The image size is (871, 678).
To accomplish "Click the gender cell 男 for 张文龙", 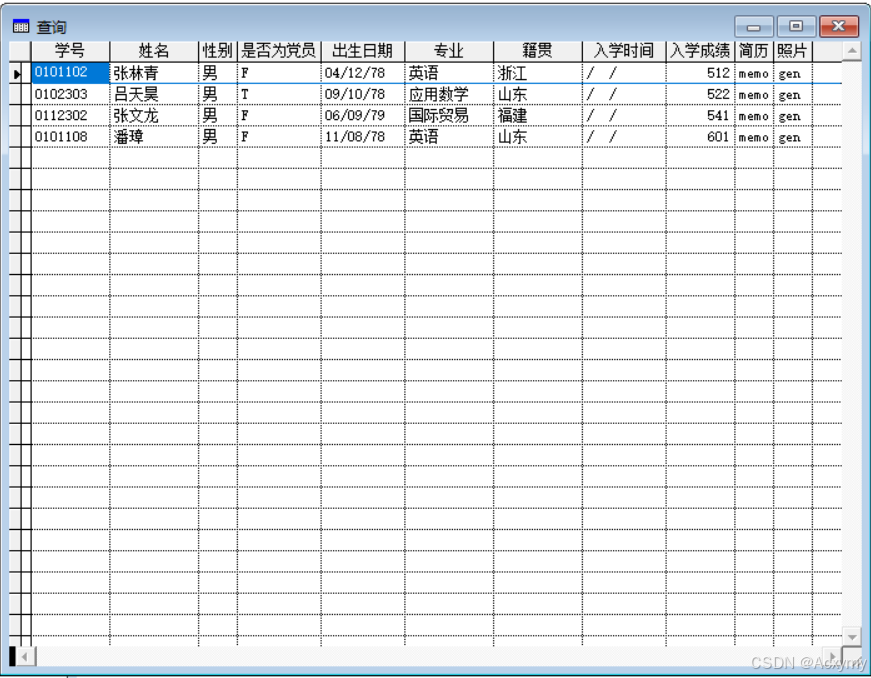I will click(218, 115).
